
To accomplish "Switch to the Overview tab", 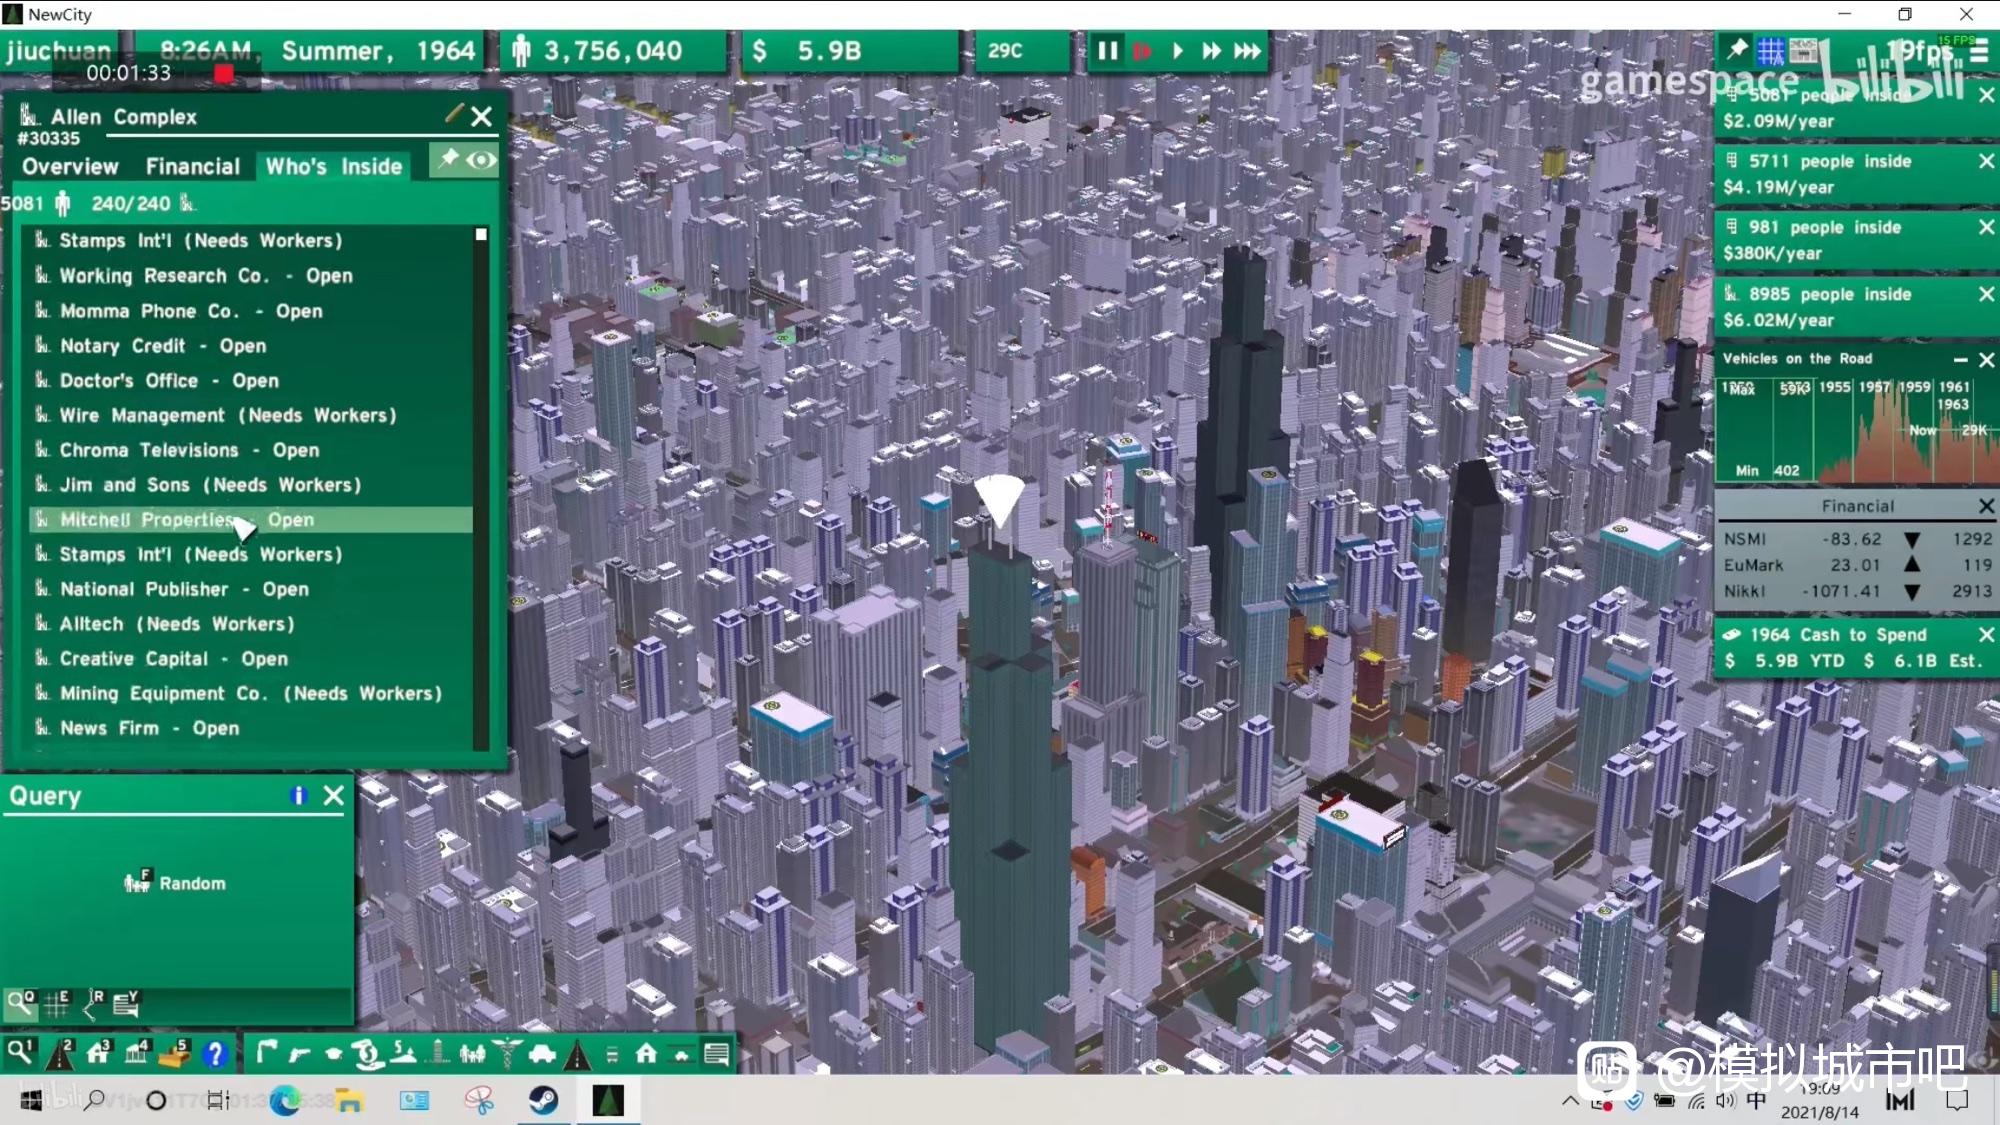I will [x=70, y=167].
